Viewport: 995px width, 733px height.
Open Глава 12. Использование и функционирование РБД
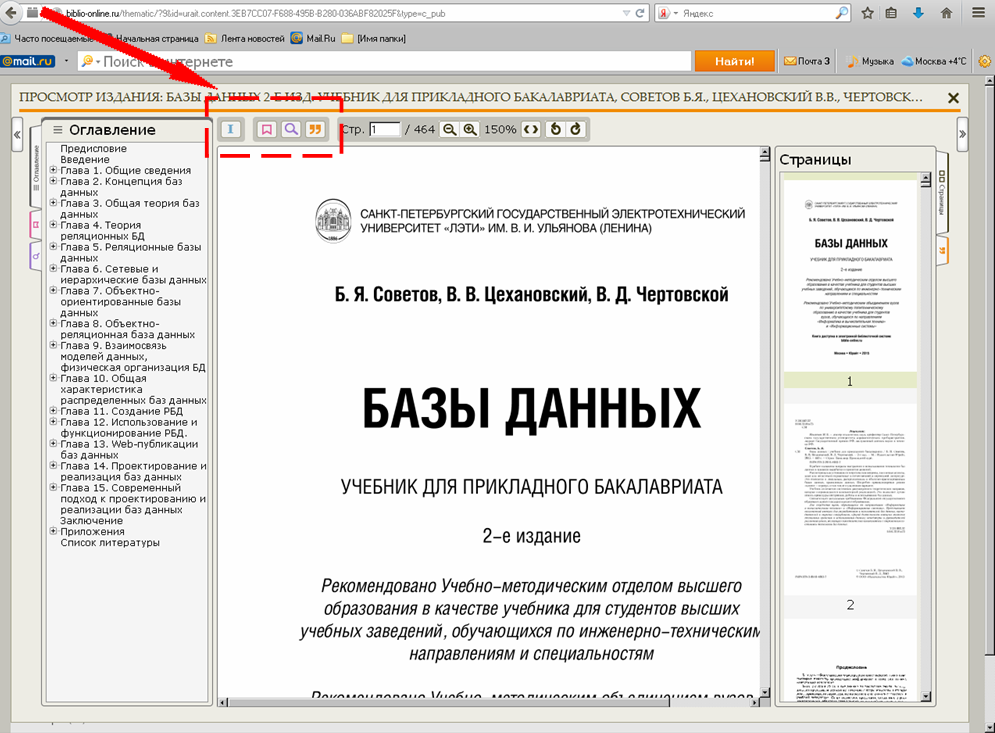[x=129, y=428]
